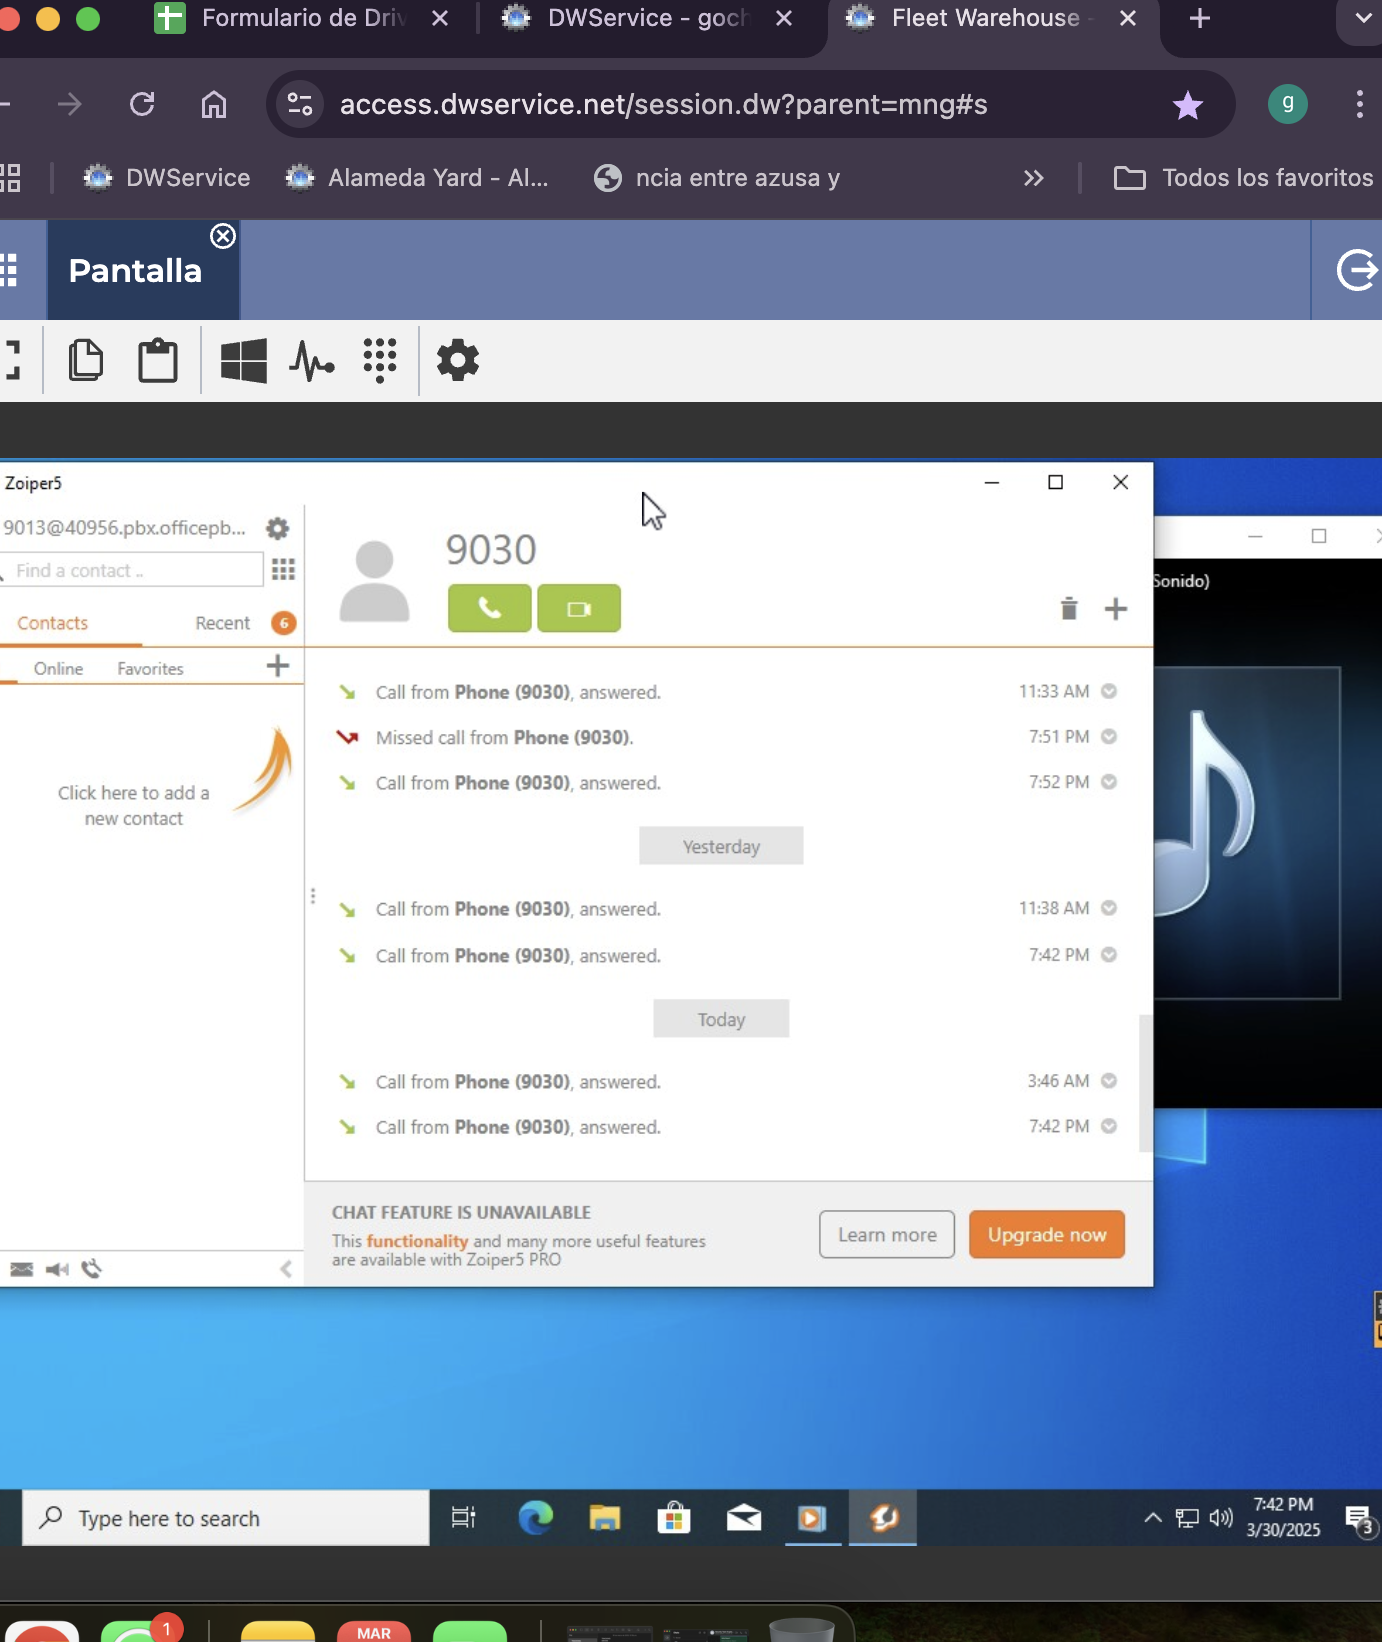Expand options for 3:46 AM call
This screenshot has width=1382, height=1642.
1109,1081
